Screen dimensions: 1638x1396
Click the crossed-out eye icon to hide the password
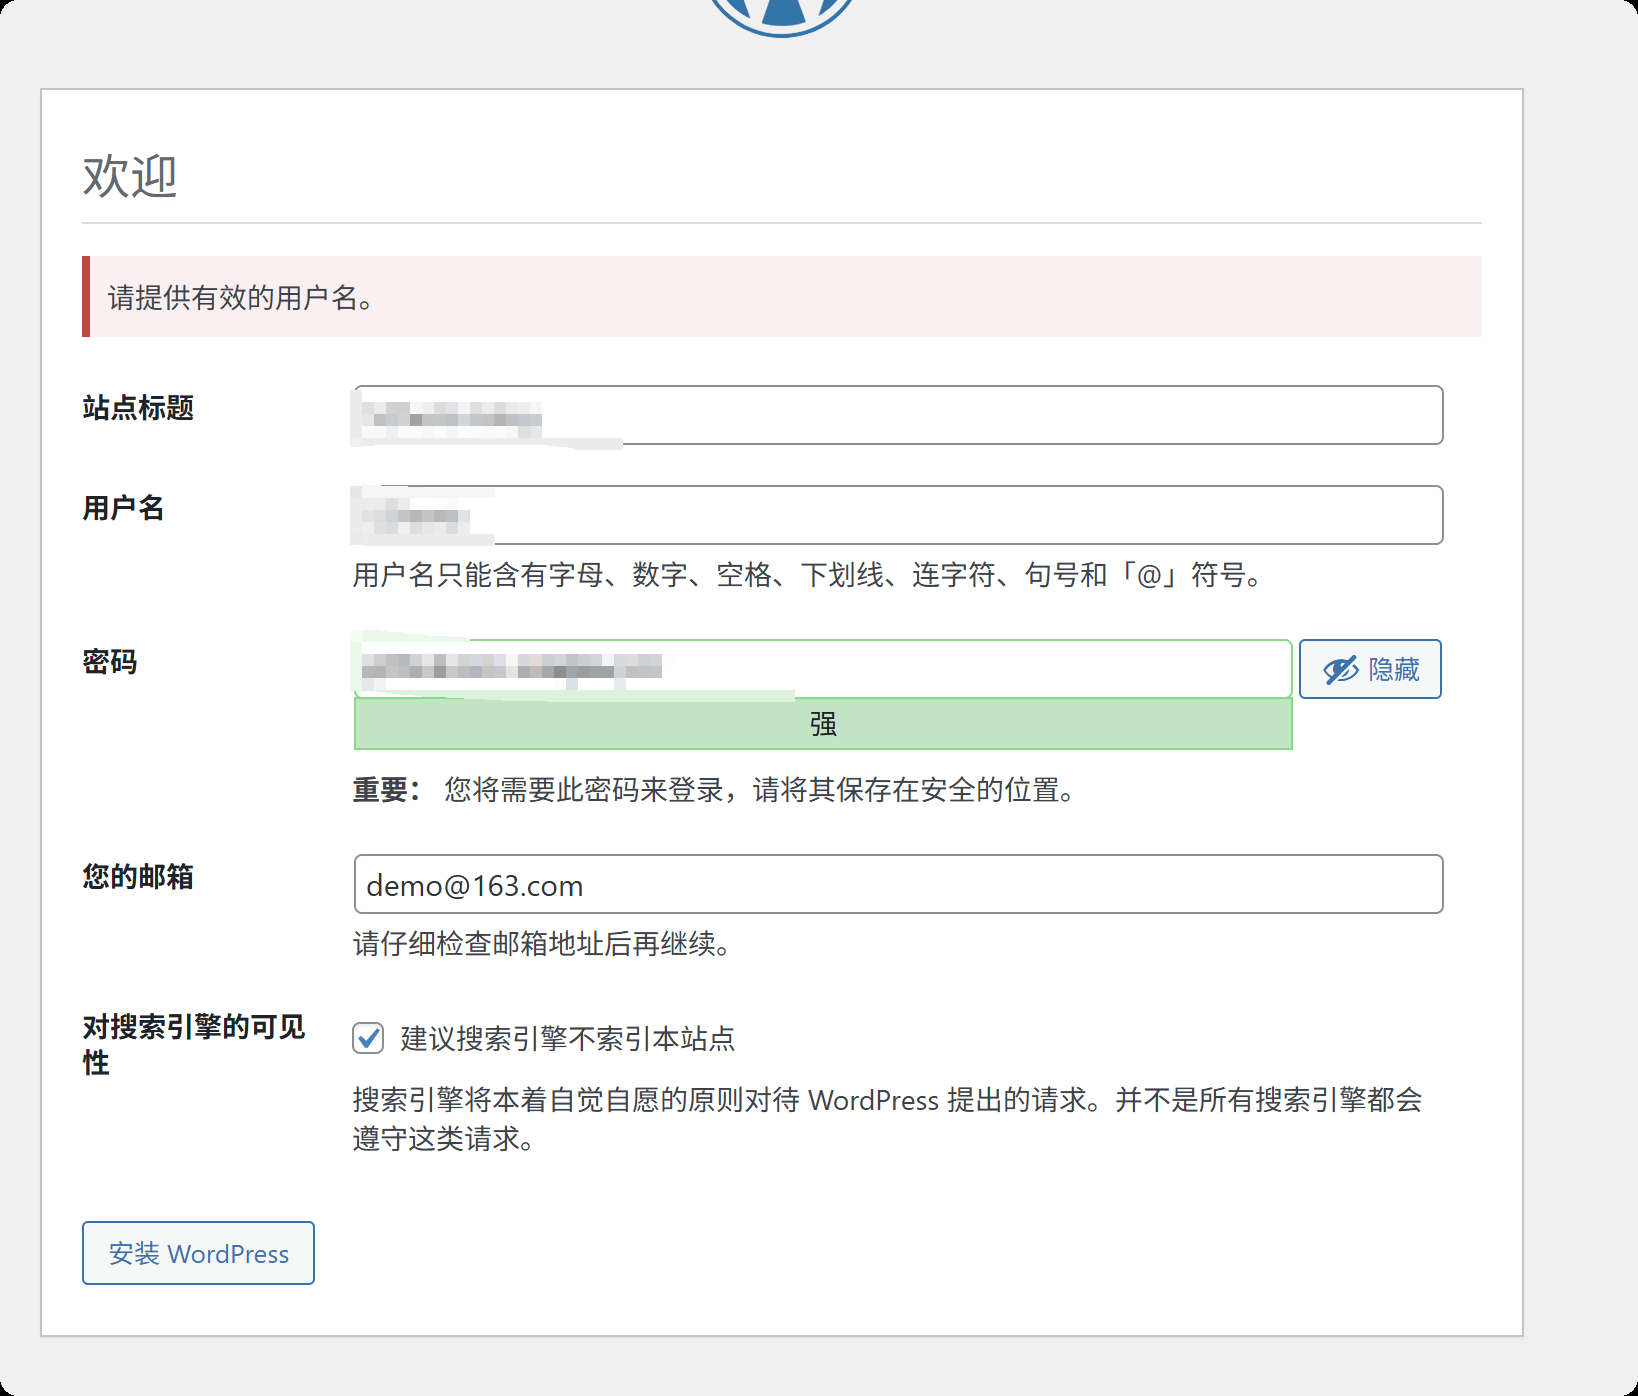click(1340, 669)
